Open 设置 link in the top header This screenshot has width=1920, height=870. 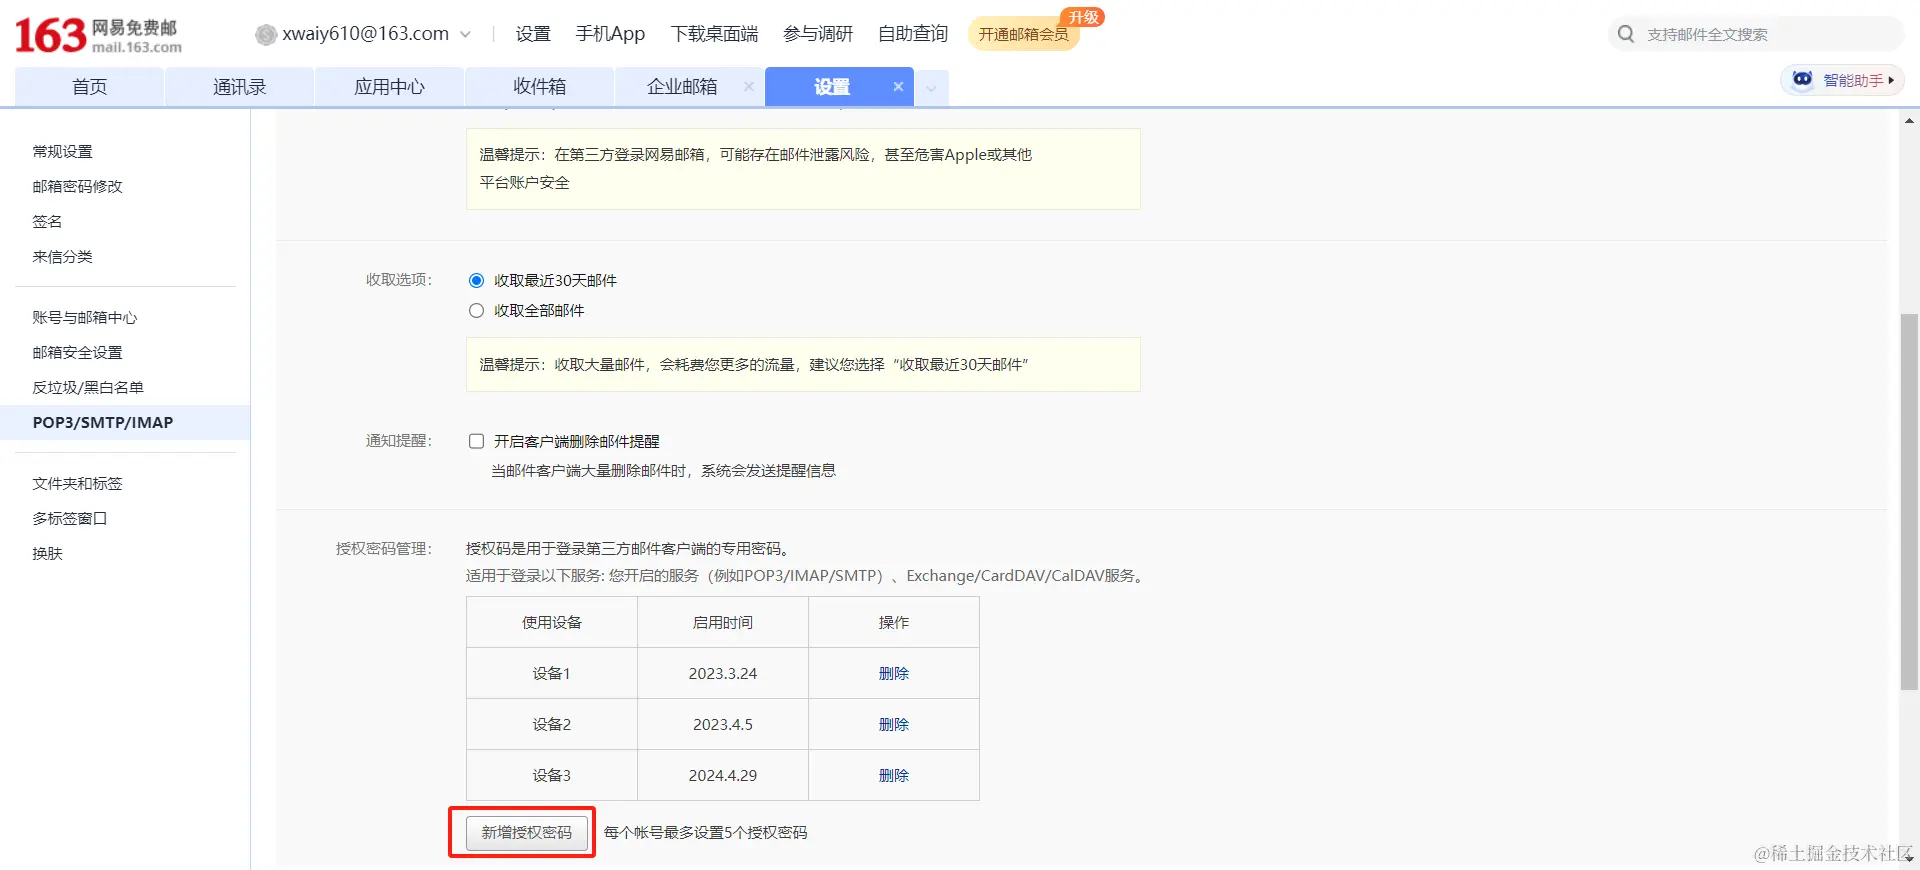click(x=533, y=34)
